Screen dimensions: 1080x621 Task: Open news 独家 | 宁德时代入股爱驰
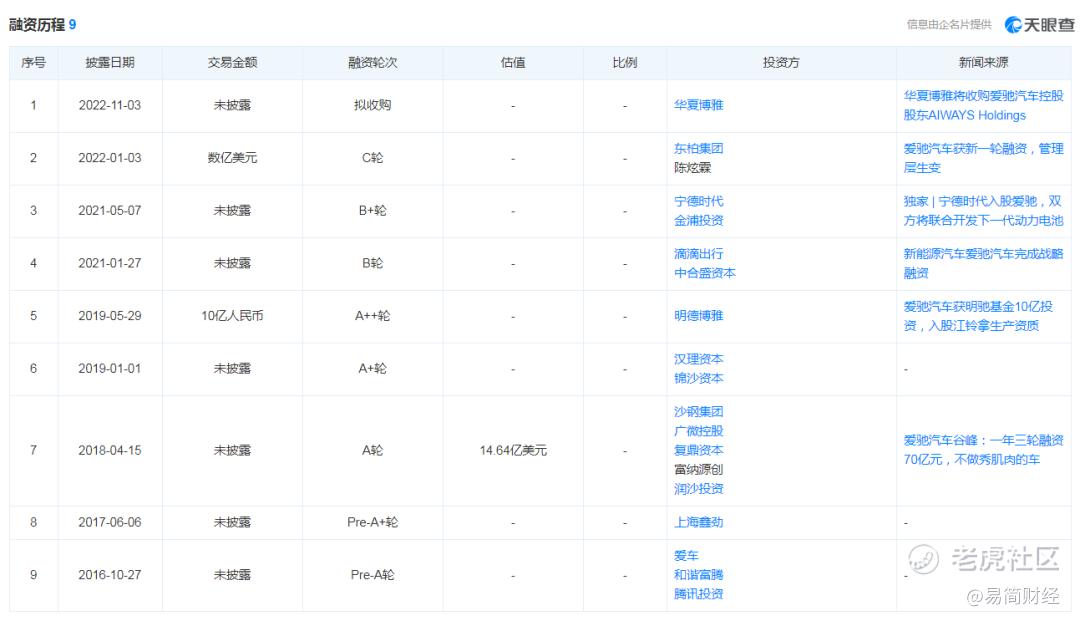(x=984, y=211)
